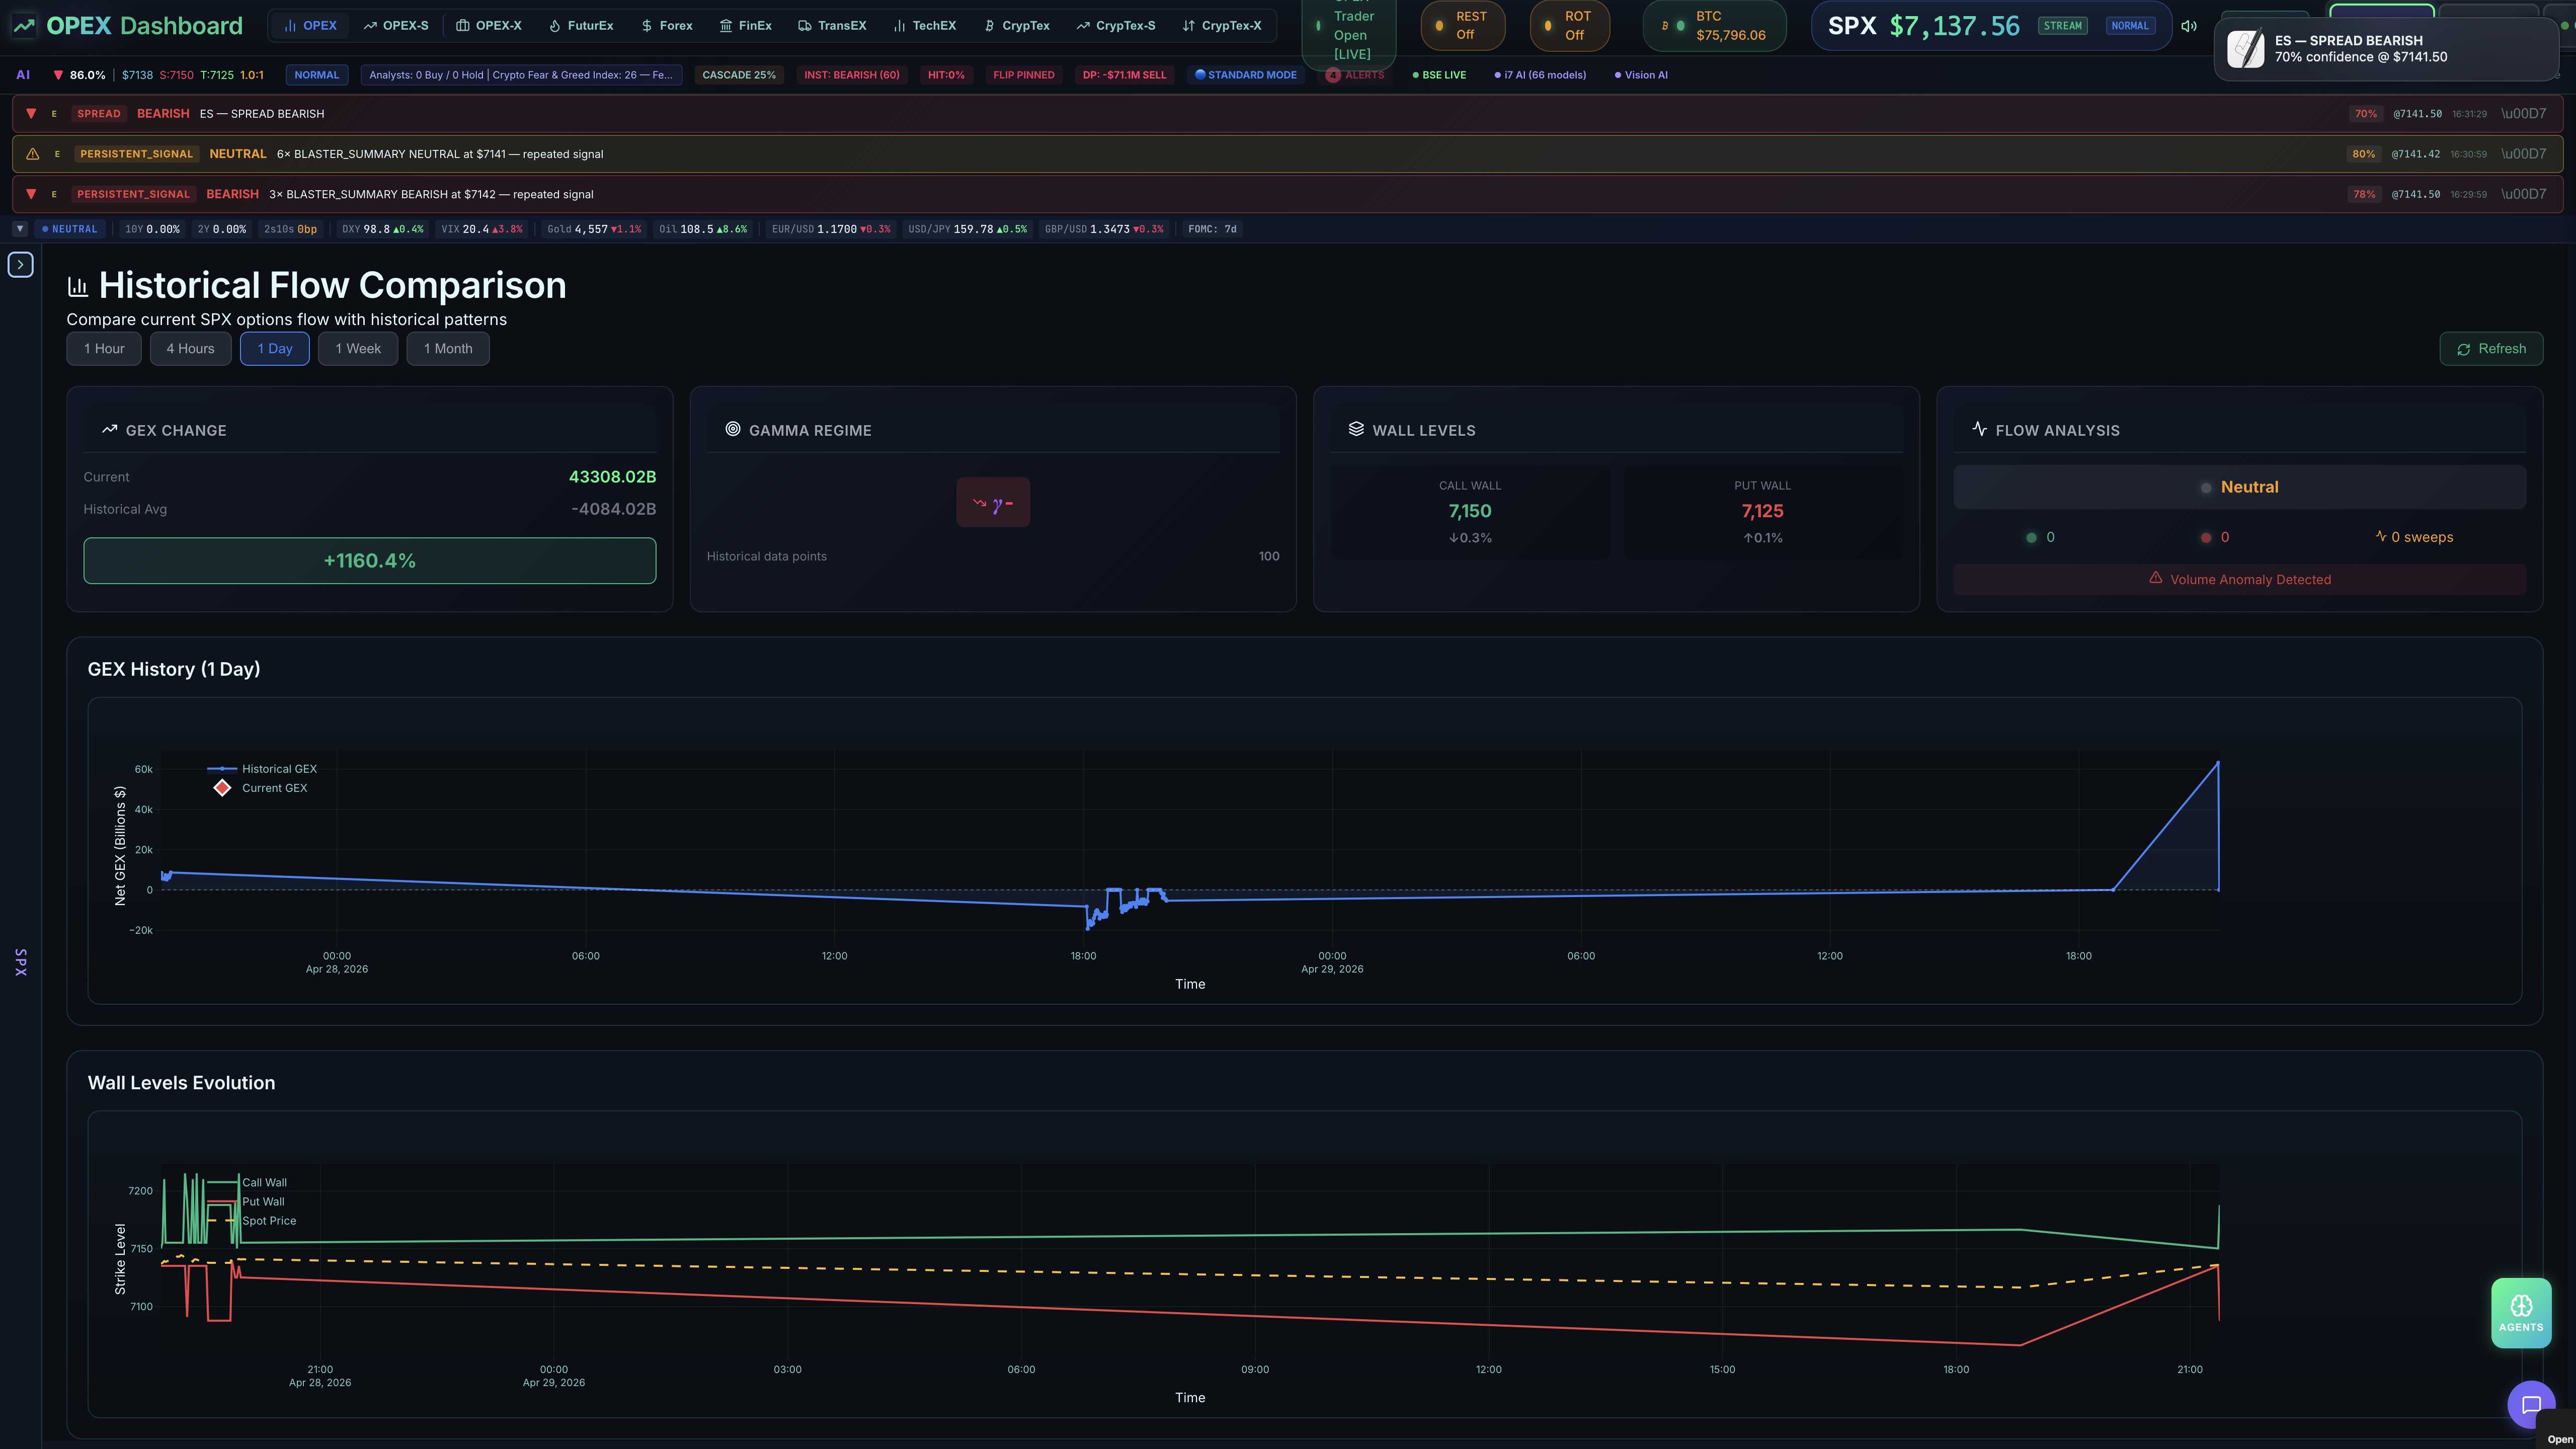This screenshot has width=2576, height=1449.
Task: Toggle the STREAM badge
Action: (x=2062, y=26)
